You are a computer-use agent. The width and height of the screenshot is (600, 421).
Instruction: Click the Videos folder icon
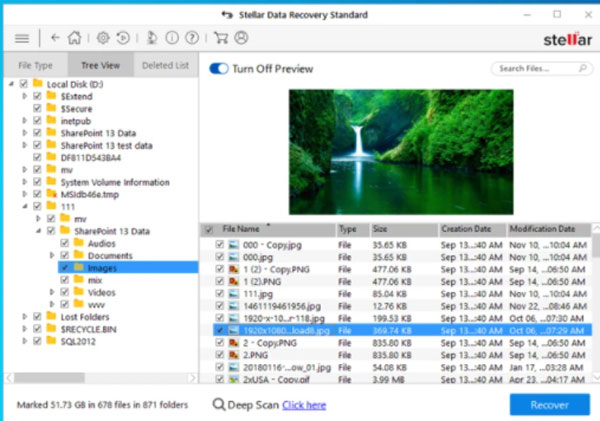79,291
